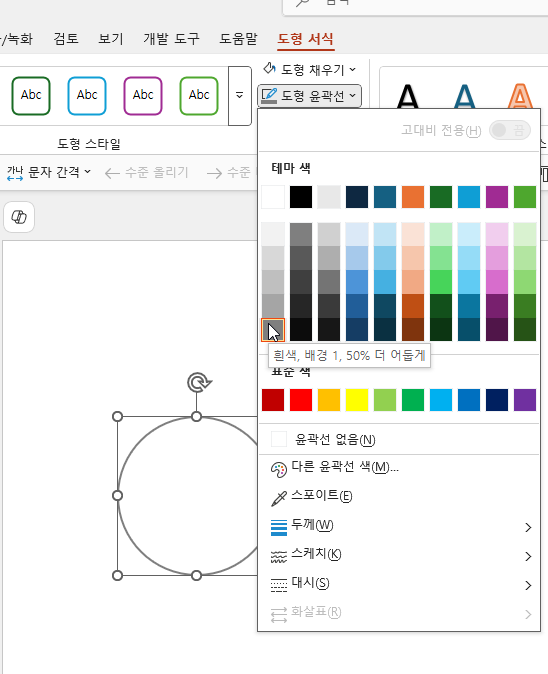
Task: Open the 스케치 submenu
Action: pyautogui.click(x=399, y=555)
